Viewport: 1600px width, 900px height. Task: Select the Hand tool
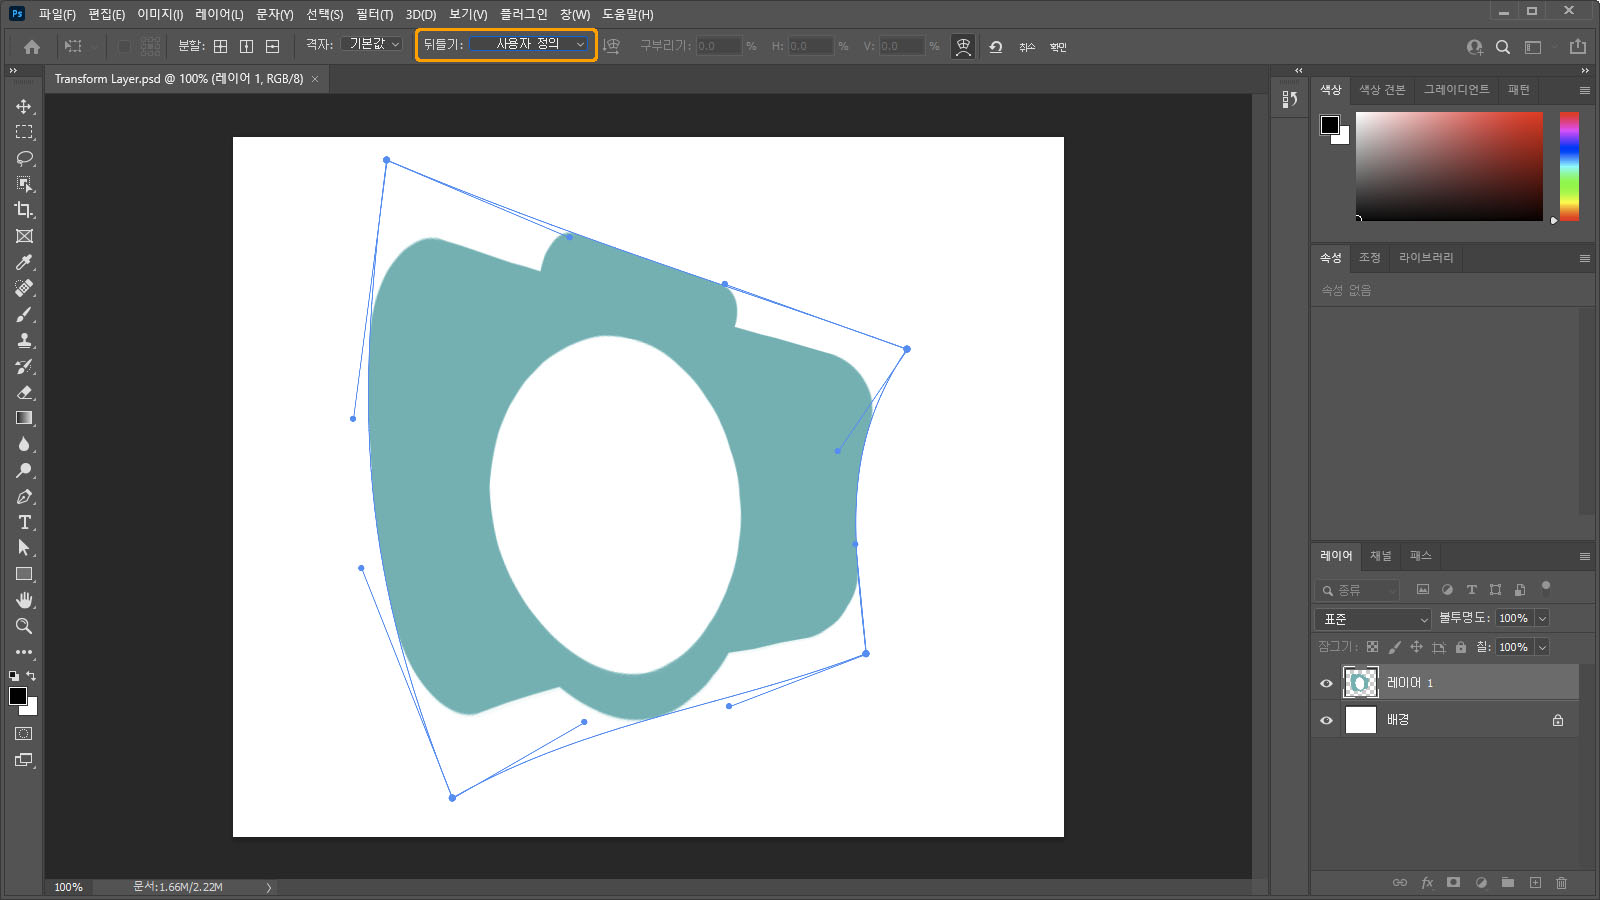pyautogui.click(x=24, y=600)
